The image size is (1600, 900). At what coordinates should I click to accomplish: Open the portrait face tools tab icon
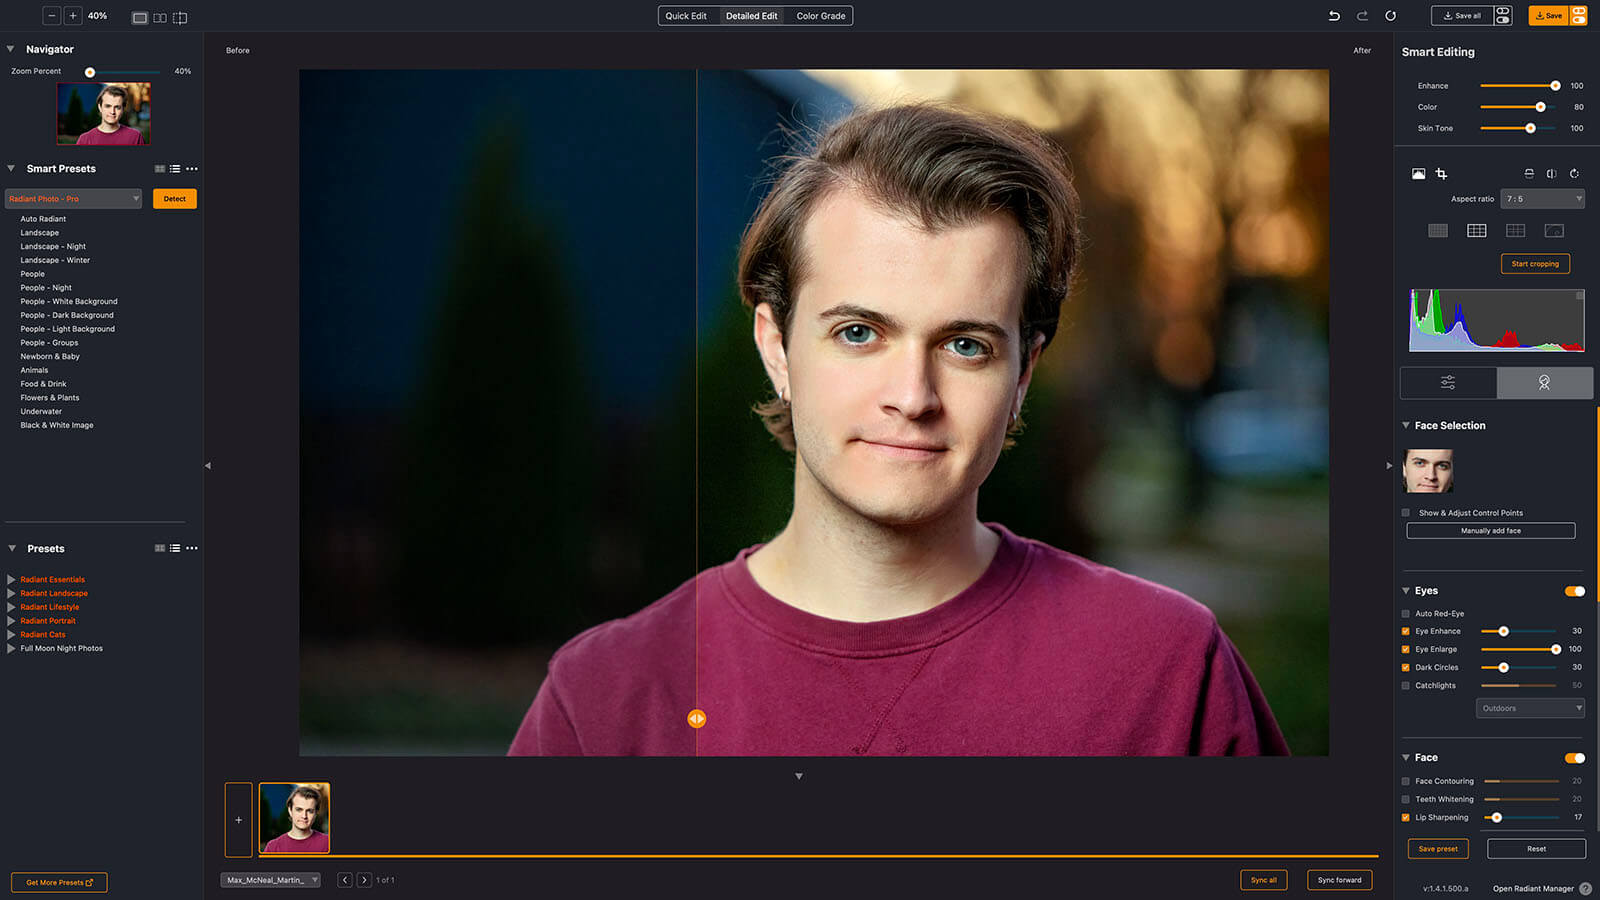point(1544,383)
